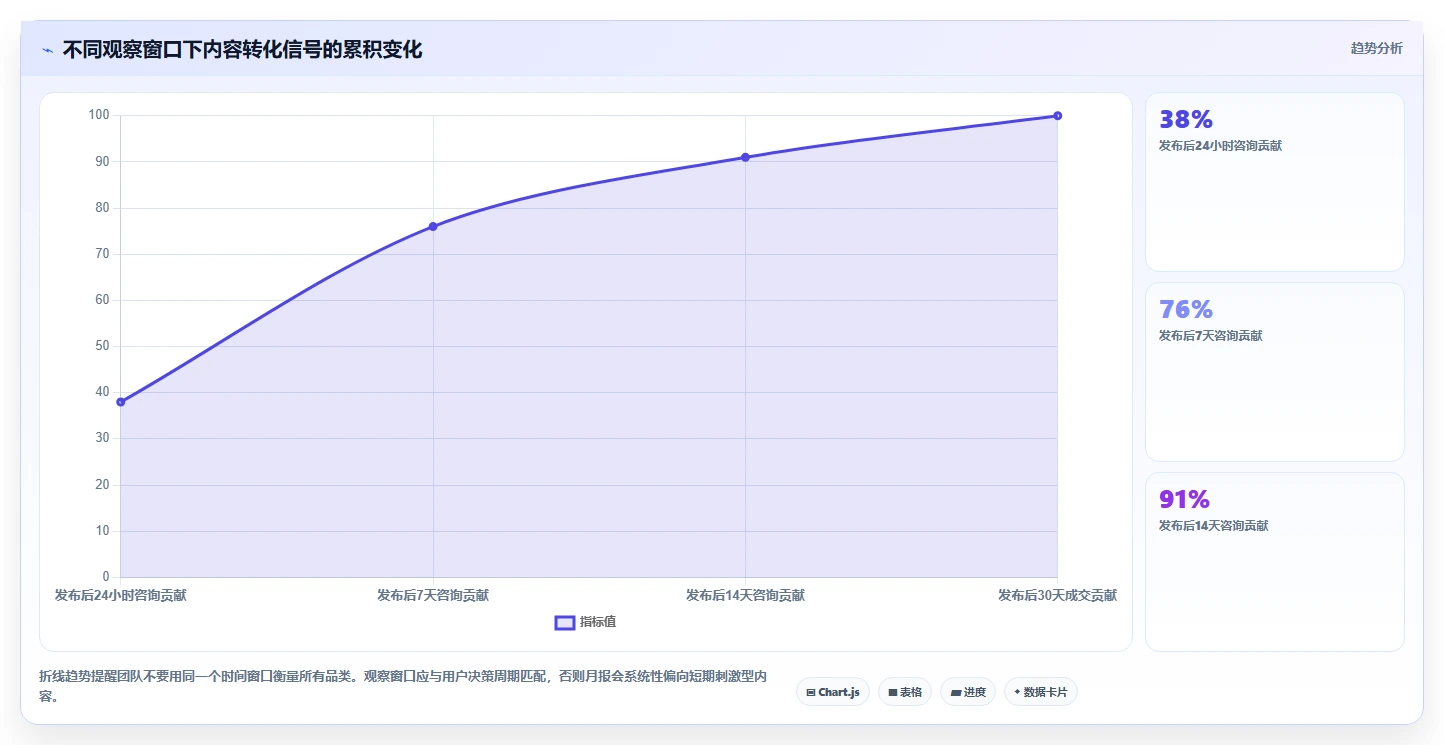Click x-axis label 发布后30天成交贡献
Viewport: 1444px width, 745px height.
pos(1057,595)
